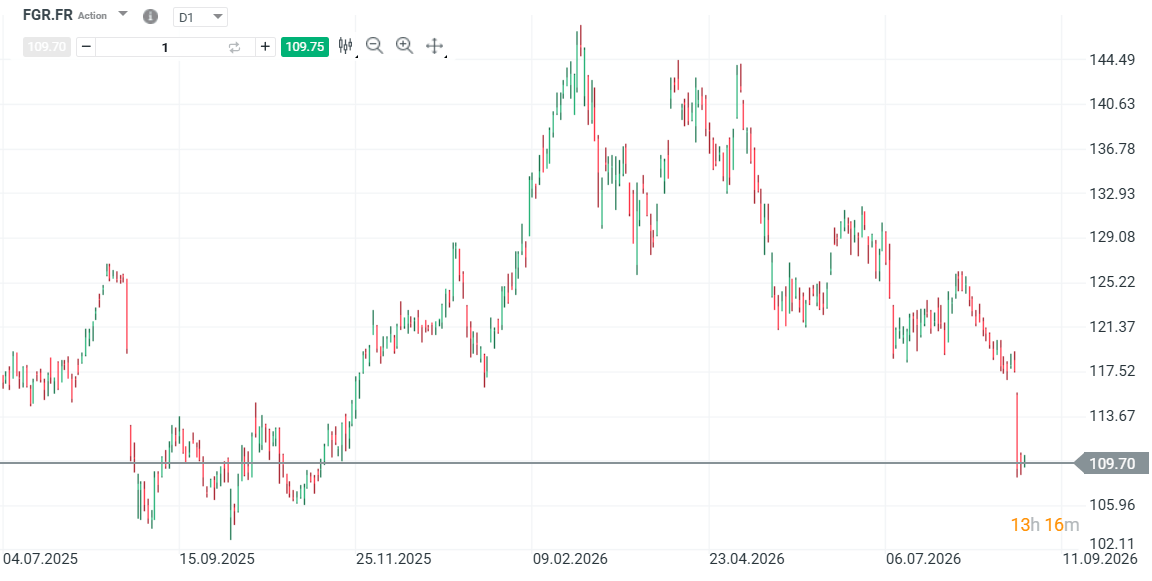
Task: Click the 15.09.2025 date label
Action: tap(217, 559)
